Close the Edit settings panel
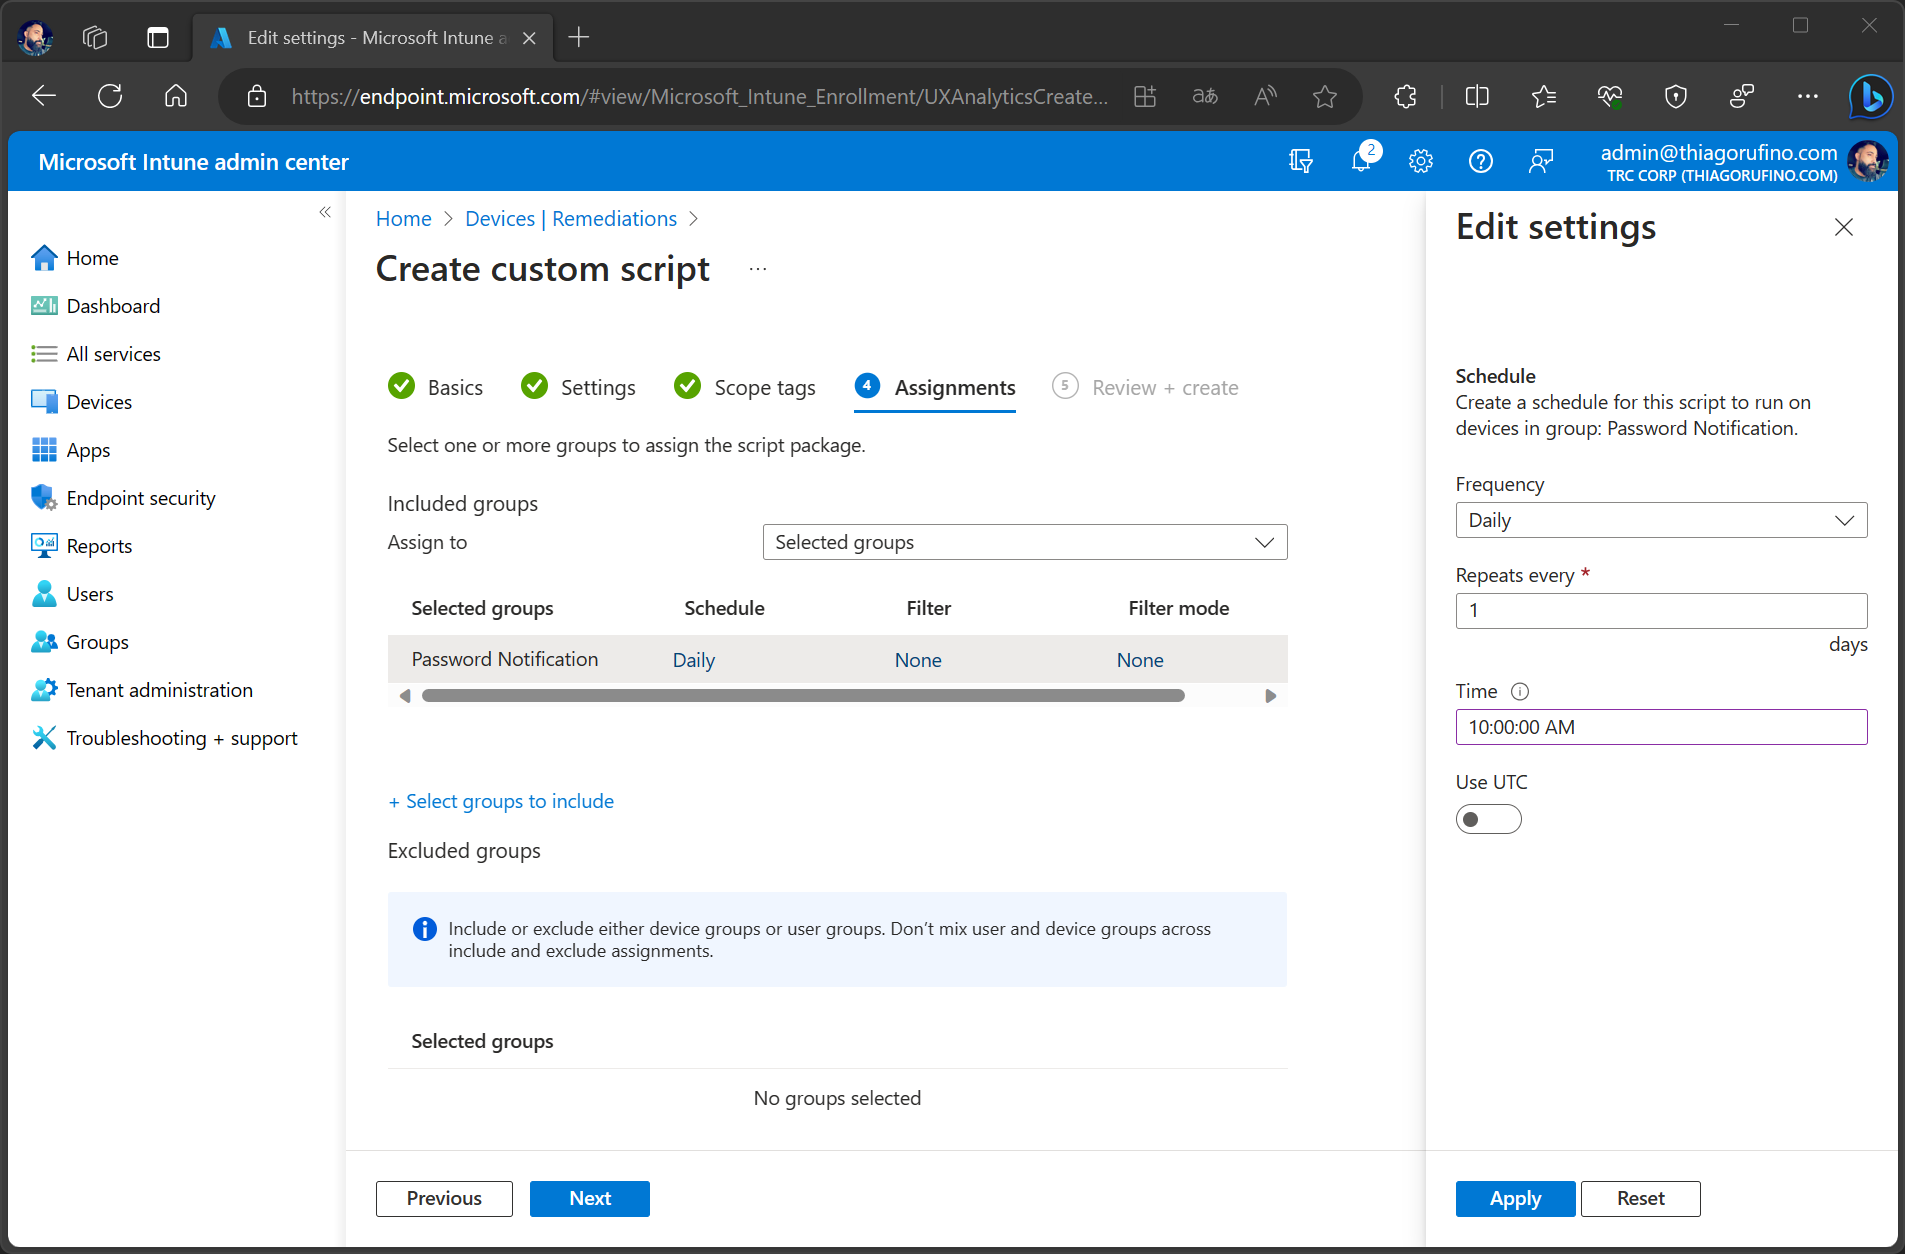This screenshot has width=1905, height=1254. coord(1844,227)
